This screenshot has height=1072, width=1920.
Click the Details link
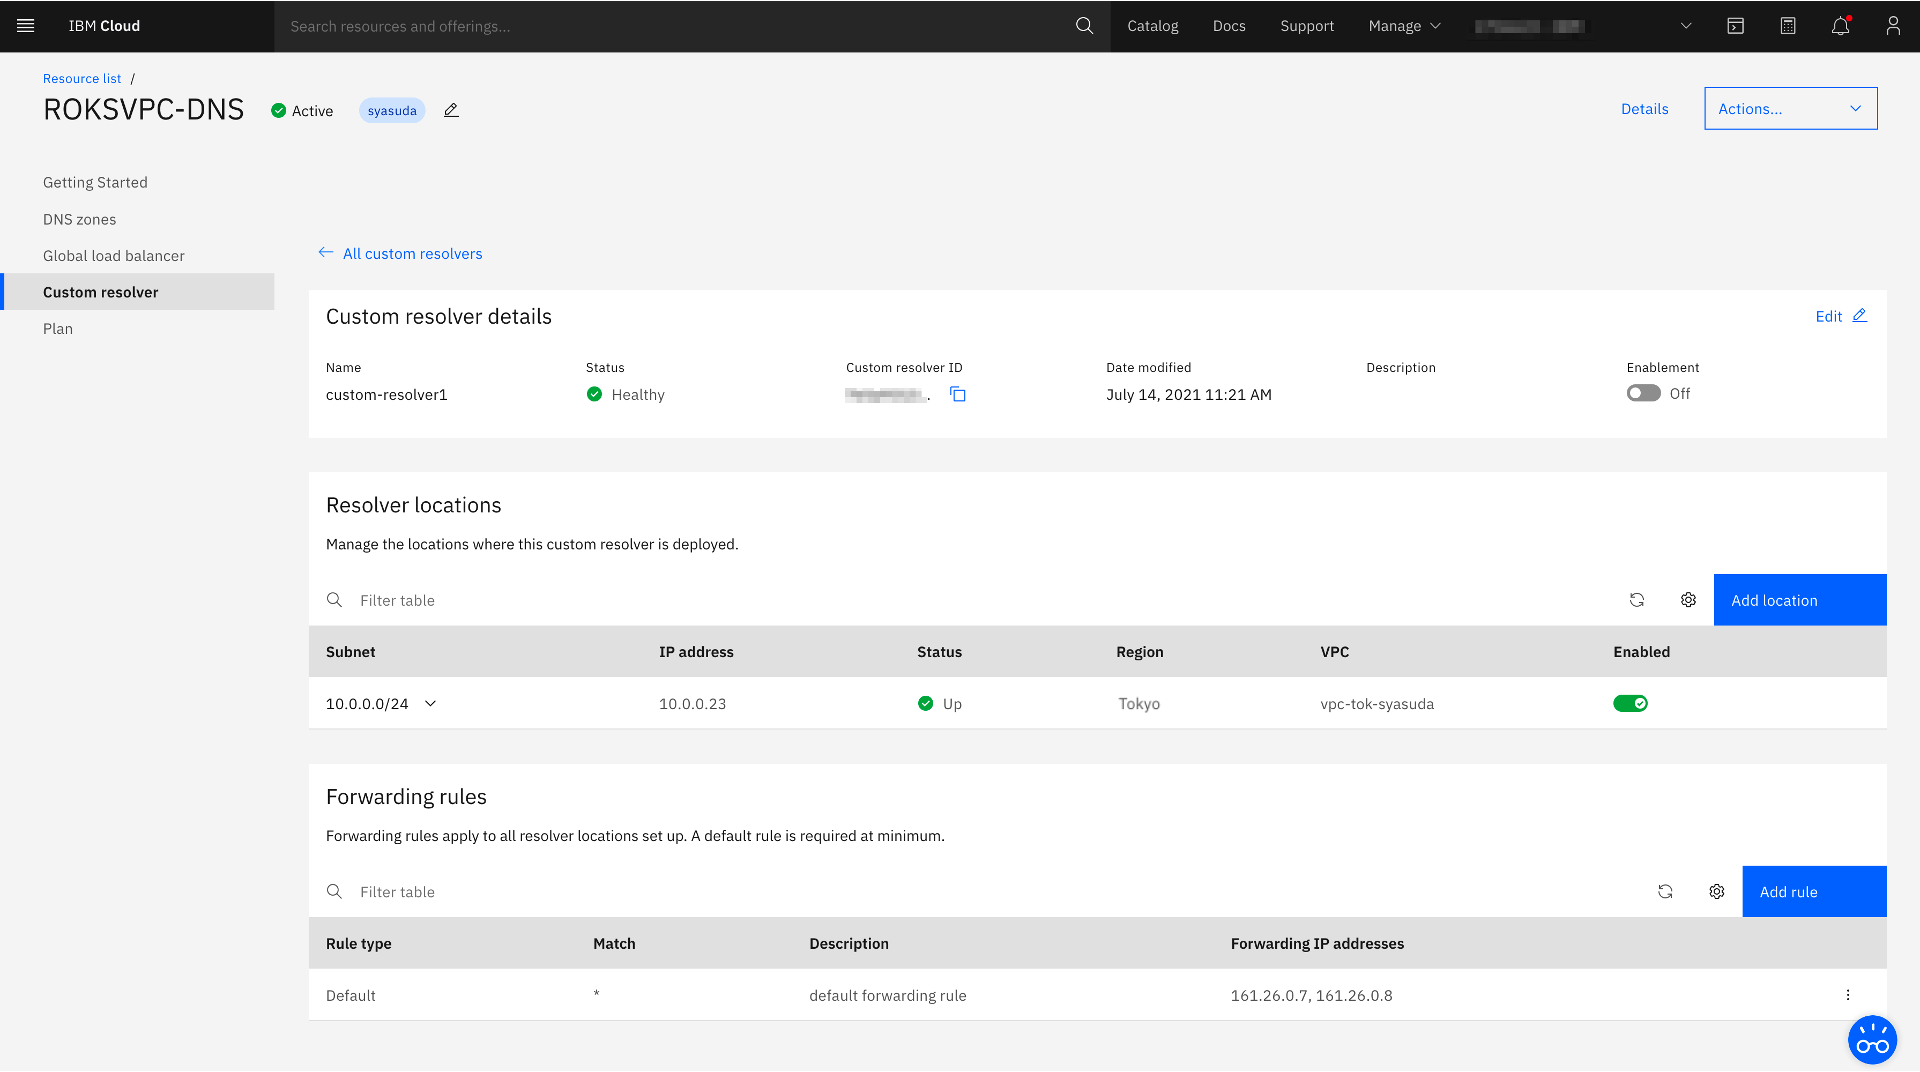[x=1644, y=109]
